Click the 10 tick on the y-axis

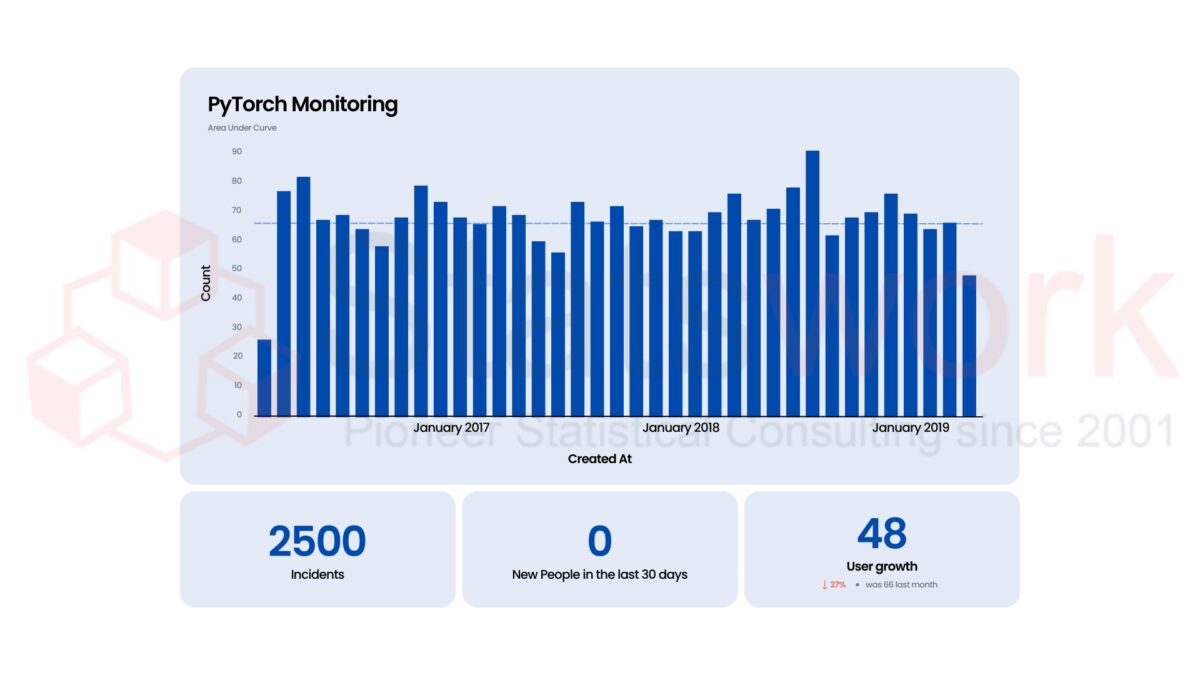tap(237, 386)
